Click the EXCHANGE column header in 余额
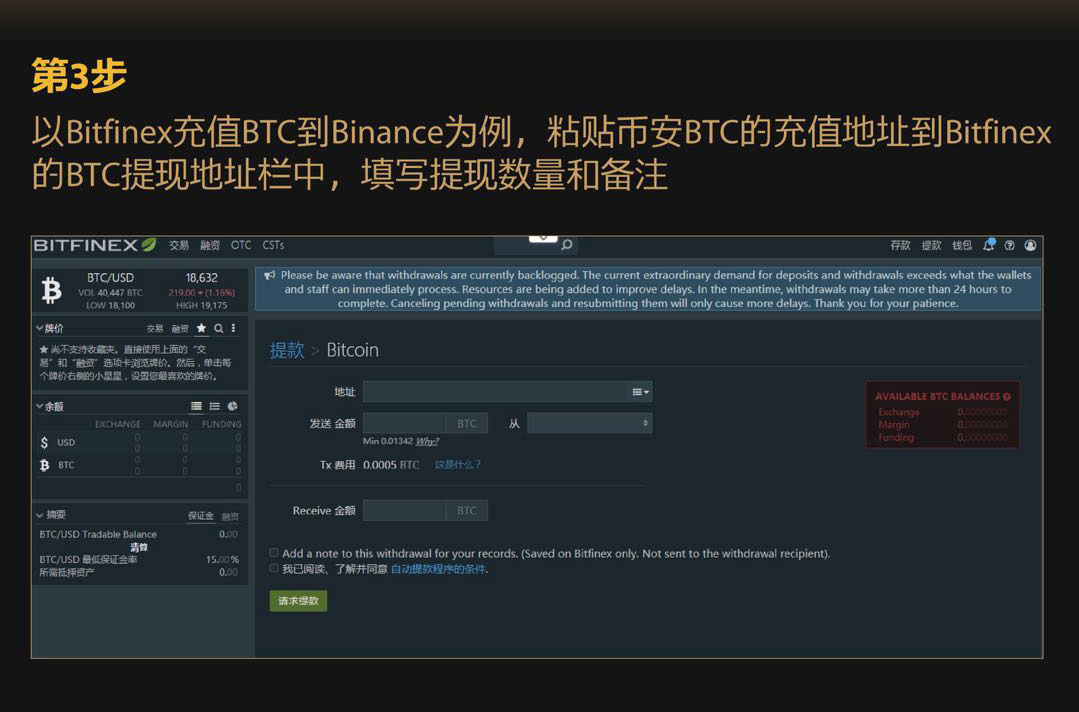This screenshot has height=712, width=1079. pos(118,424)
